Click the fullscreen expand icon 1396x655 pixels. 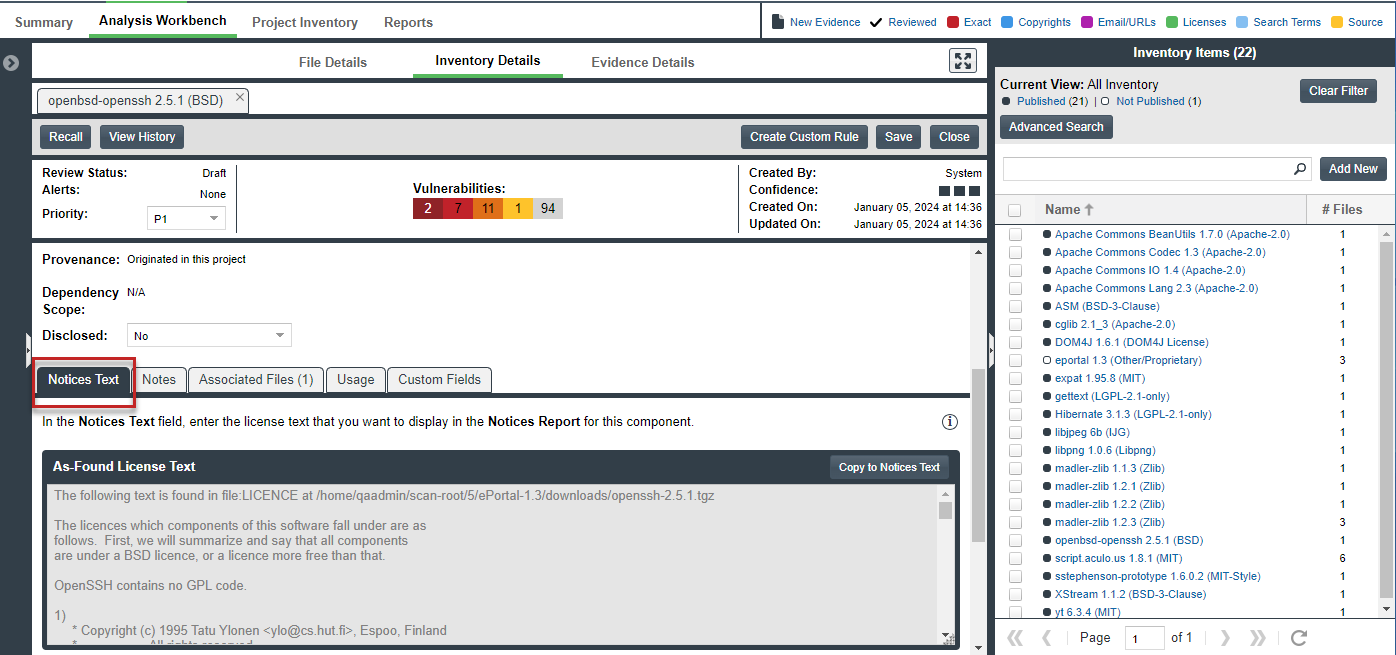[962, 61]
